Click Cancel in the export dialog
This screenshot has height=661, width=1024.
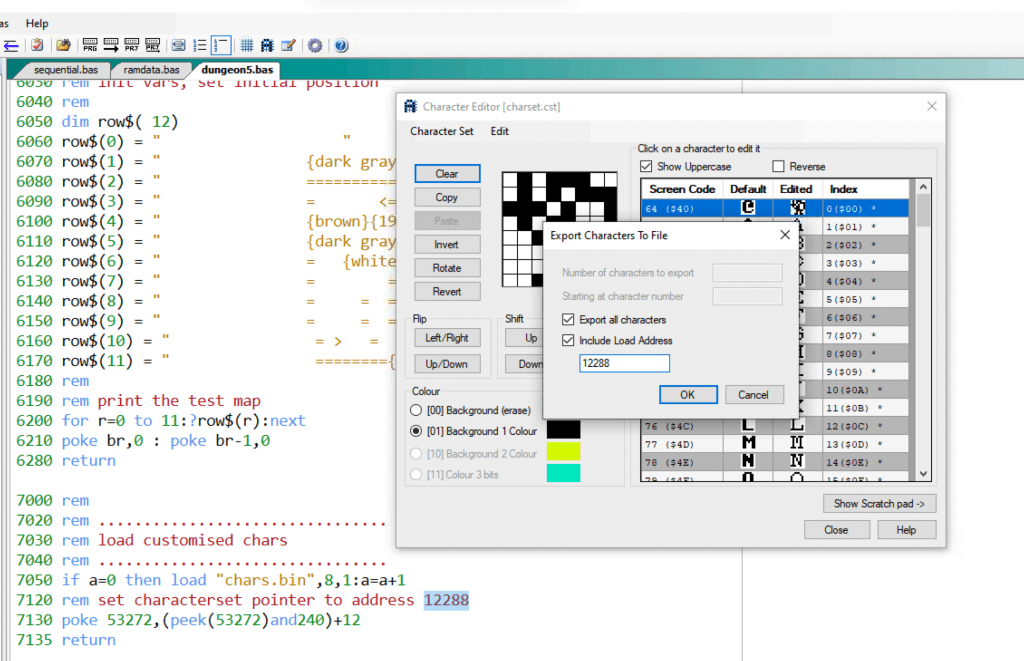point(754,395)
